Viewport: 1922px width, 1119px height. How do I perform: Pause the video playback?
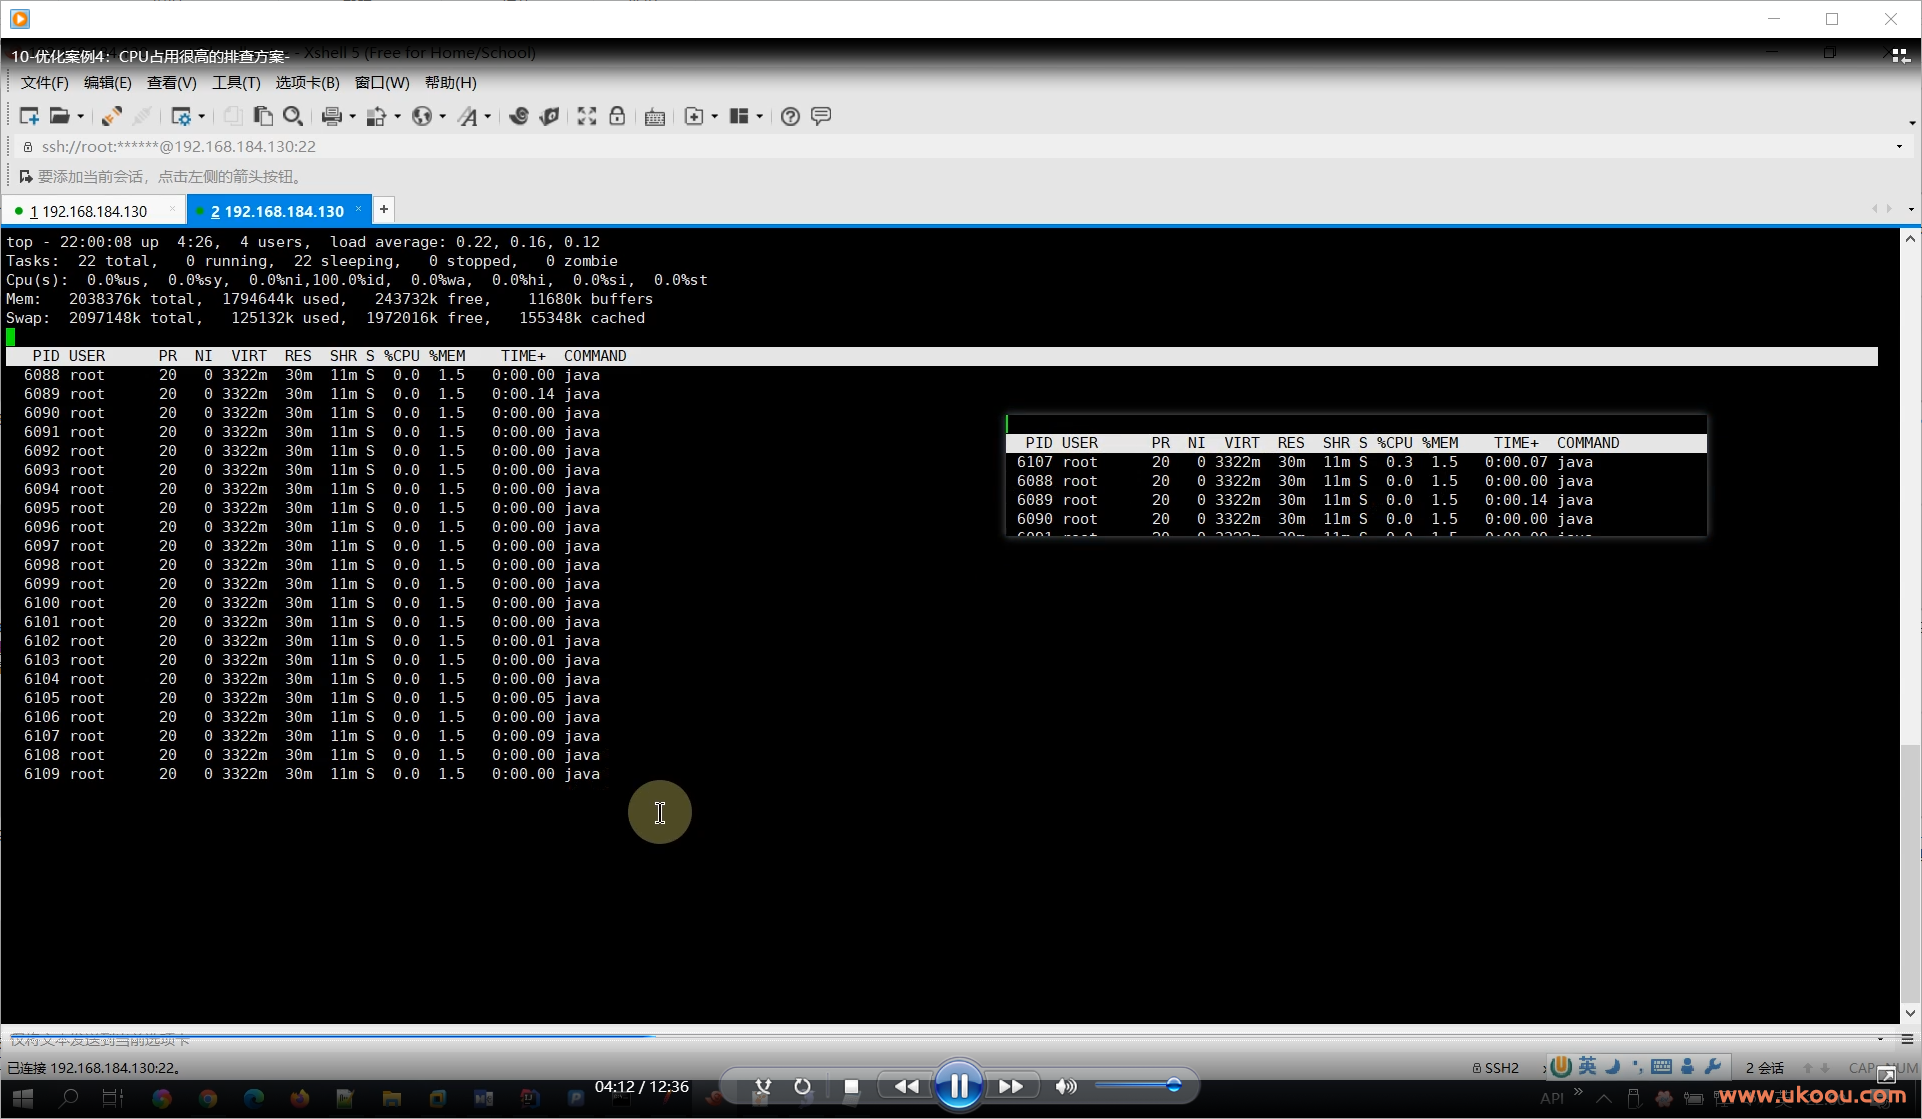click(958, 1086)
